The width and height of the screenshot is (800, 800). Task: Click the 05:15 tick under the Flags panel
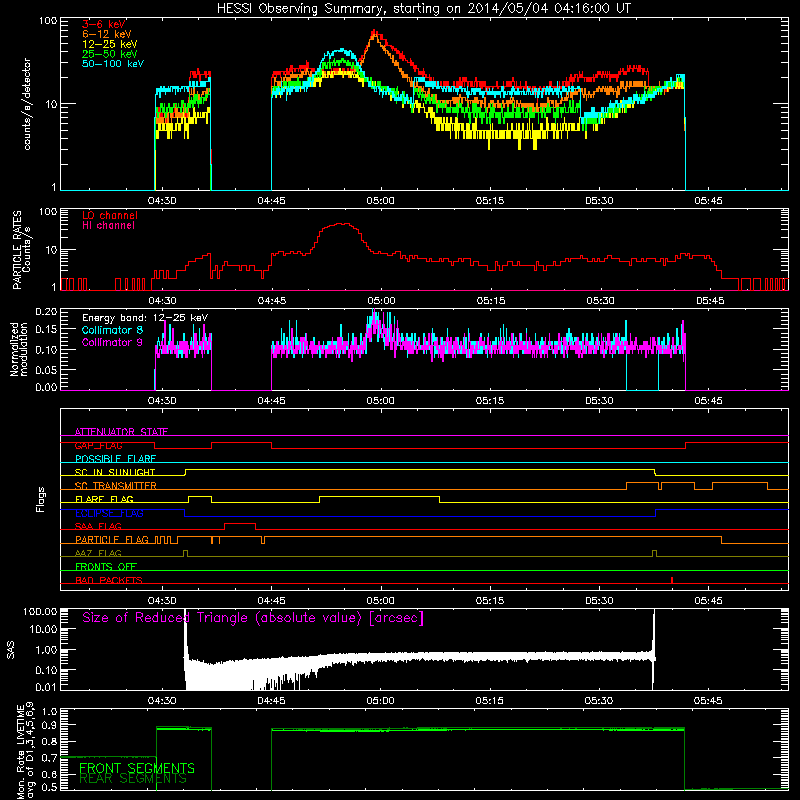pyautogui.click(x=490, y=601)
